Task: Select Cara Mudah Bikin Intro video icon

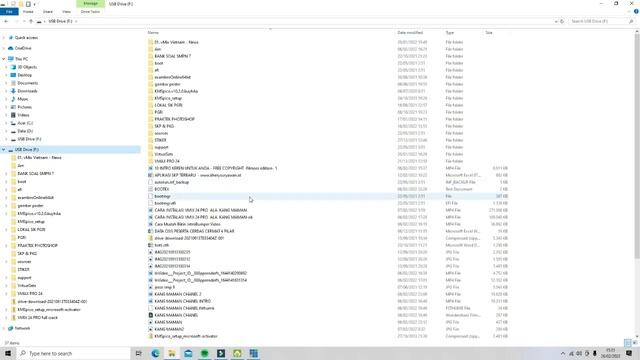Action: click(x=151, y=224)
